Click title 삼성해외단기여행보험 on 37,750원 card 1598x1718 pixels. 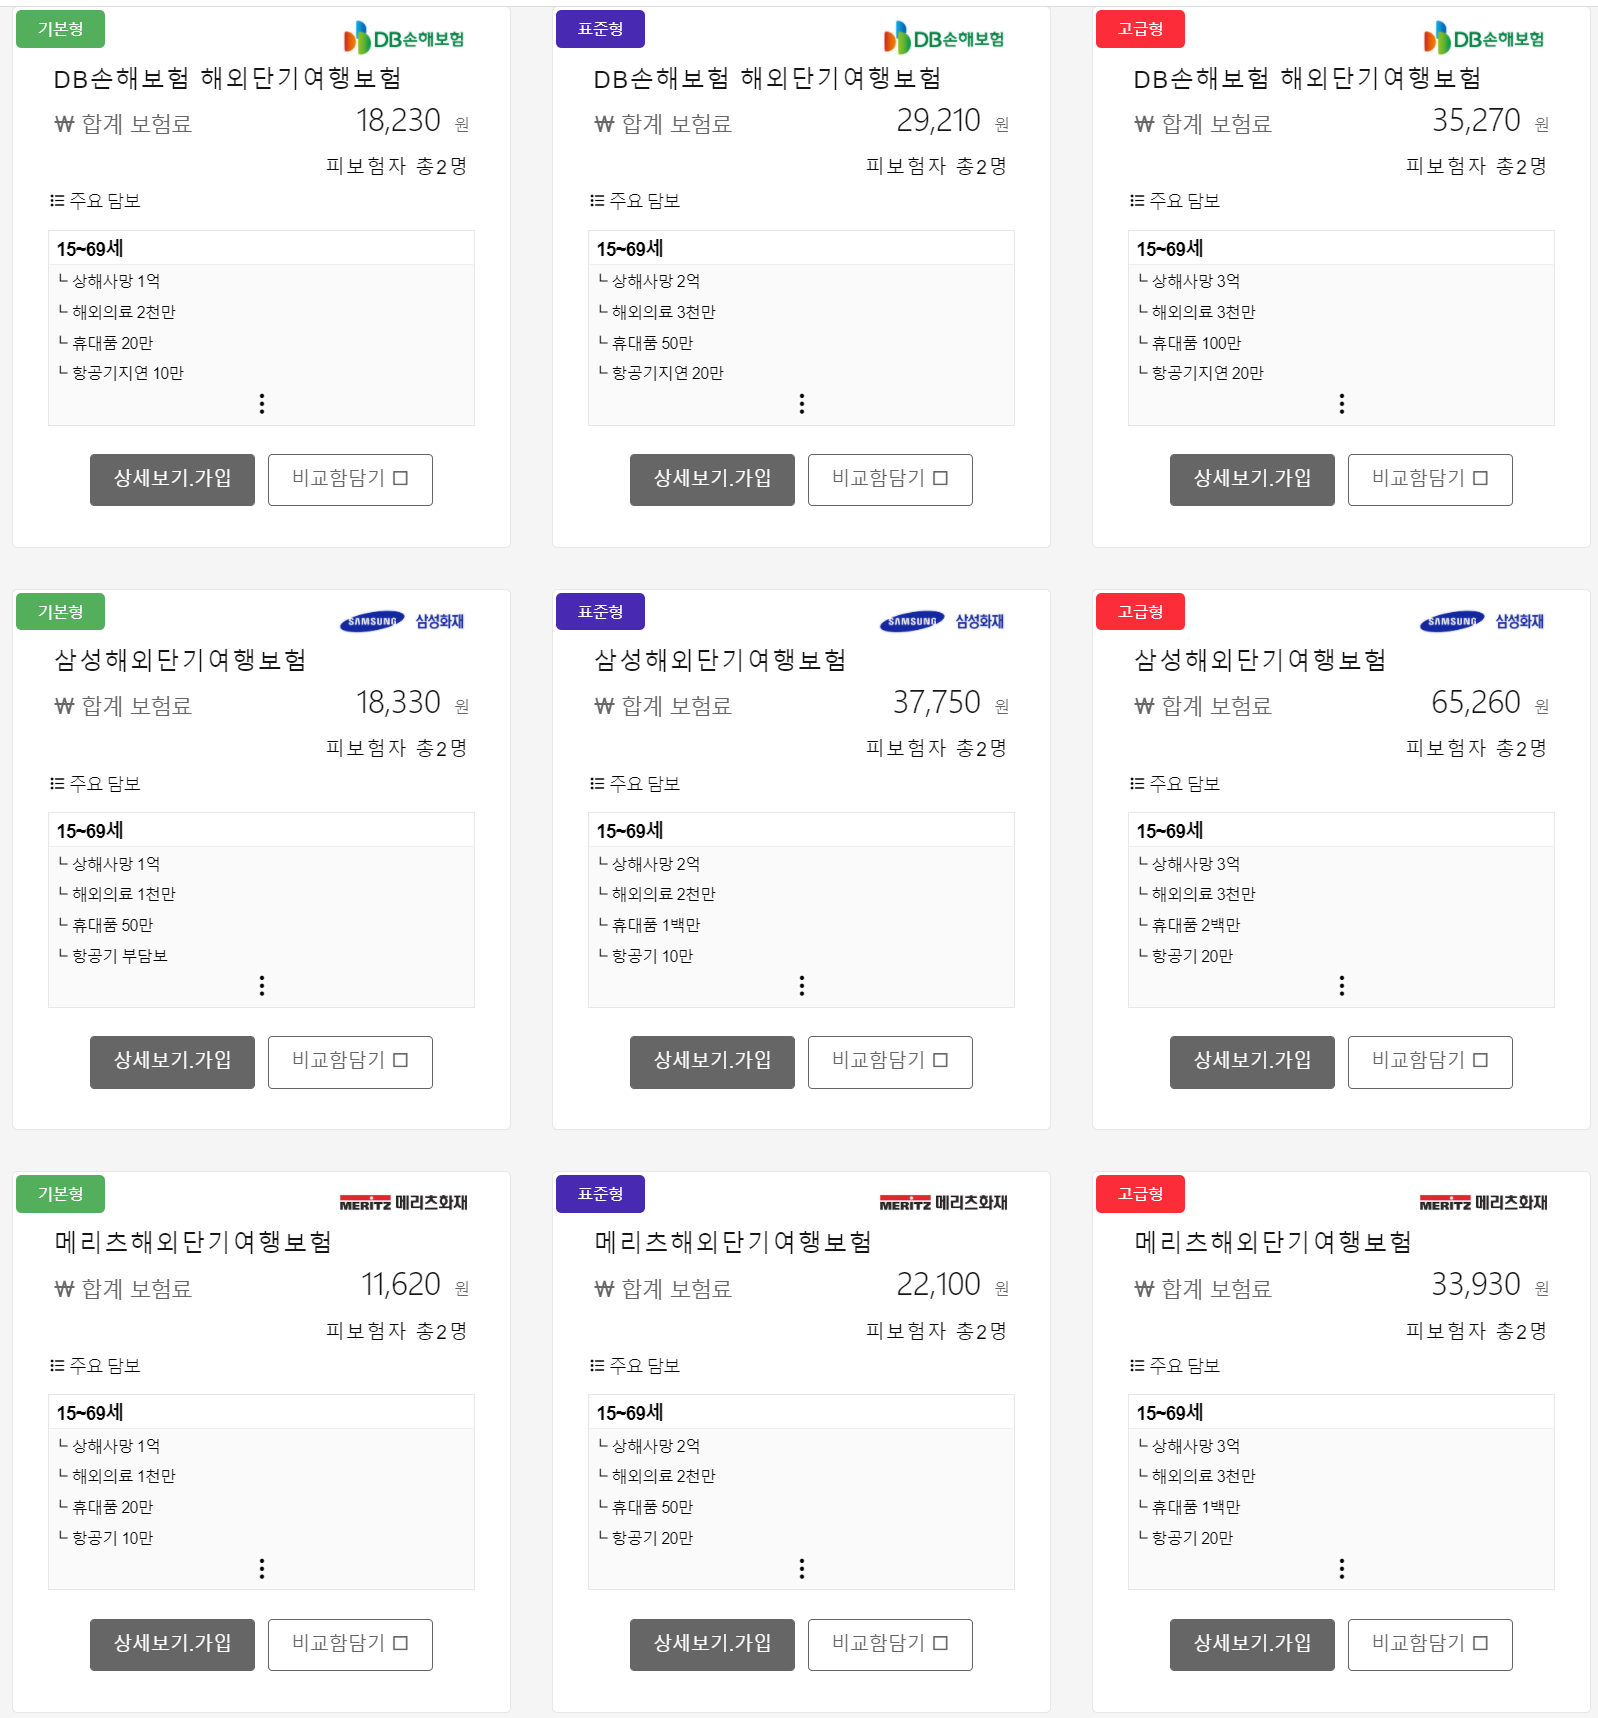(720, 660)
